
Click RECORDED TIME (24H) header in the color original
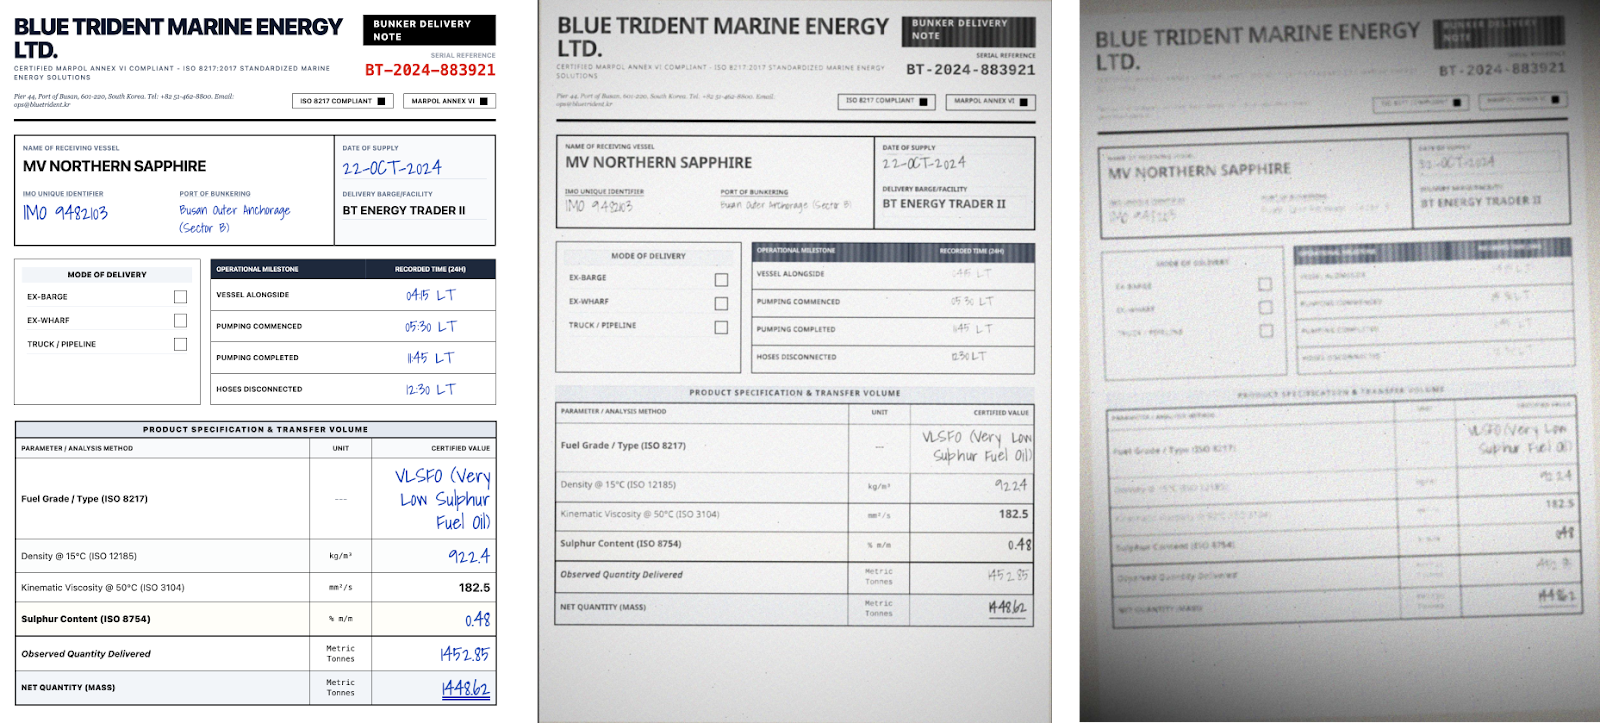tap(430, 269)
